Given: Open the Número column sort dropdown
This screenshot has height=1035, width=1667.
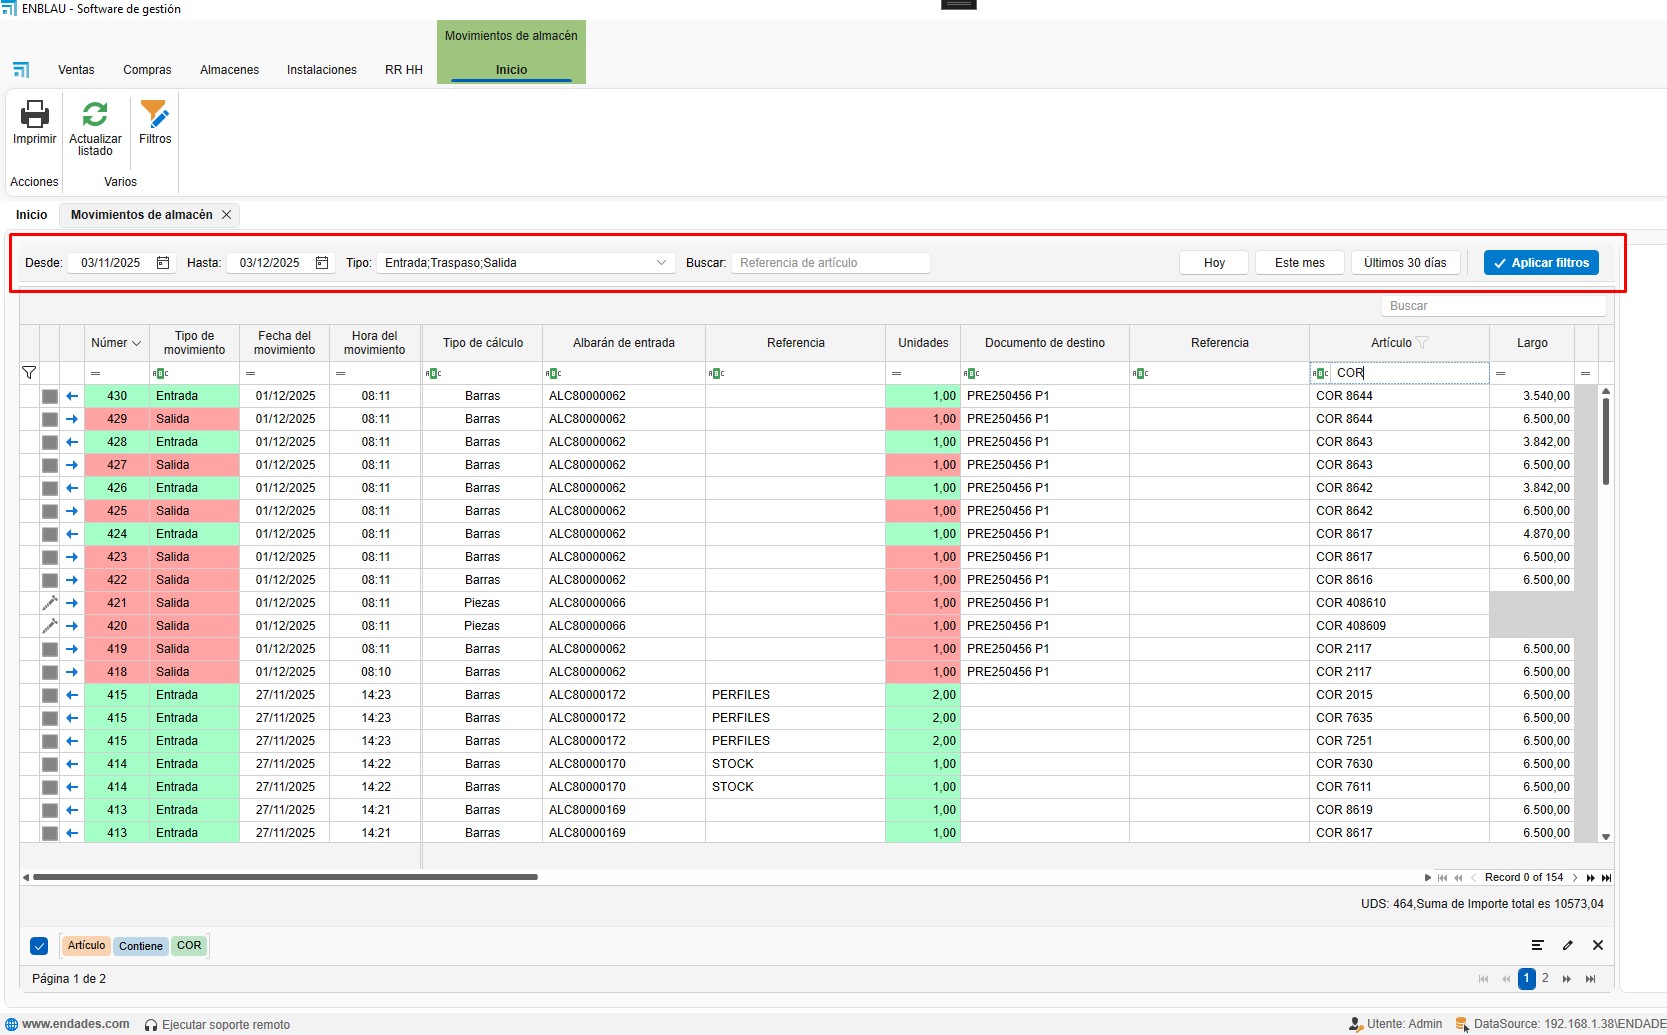Looking at the screenshot, I should point(136,343).
